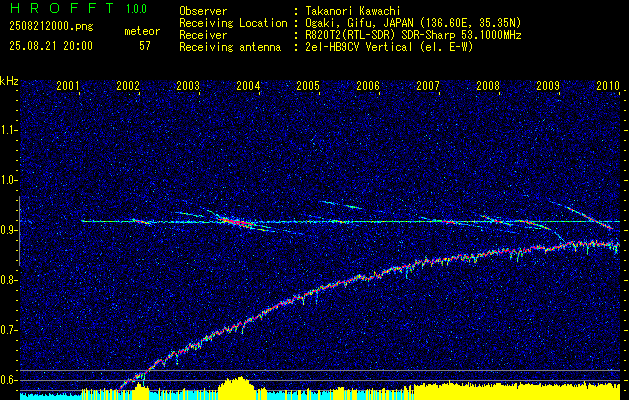Click the HROFFT program title text
This screenshot has width=629, height=400.
pos(62,8)
